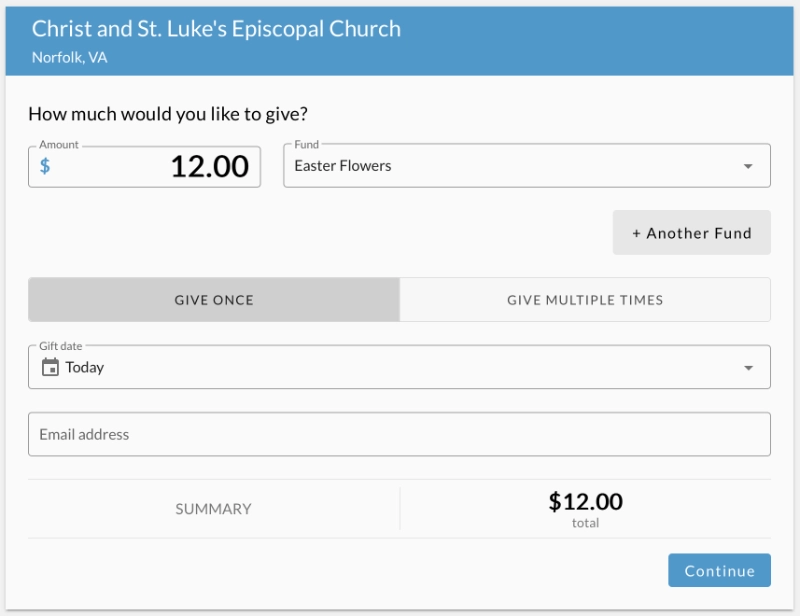Click the small Gift date field label

click(61, 346)
